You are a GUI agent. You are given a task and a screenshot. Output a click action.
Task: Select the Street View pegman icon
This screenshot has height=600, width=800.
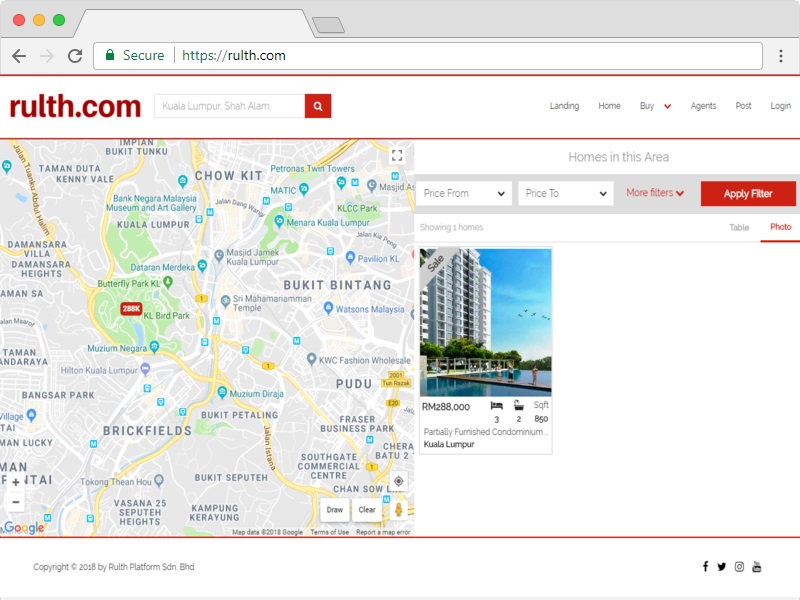click(398, 510)
